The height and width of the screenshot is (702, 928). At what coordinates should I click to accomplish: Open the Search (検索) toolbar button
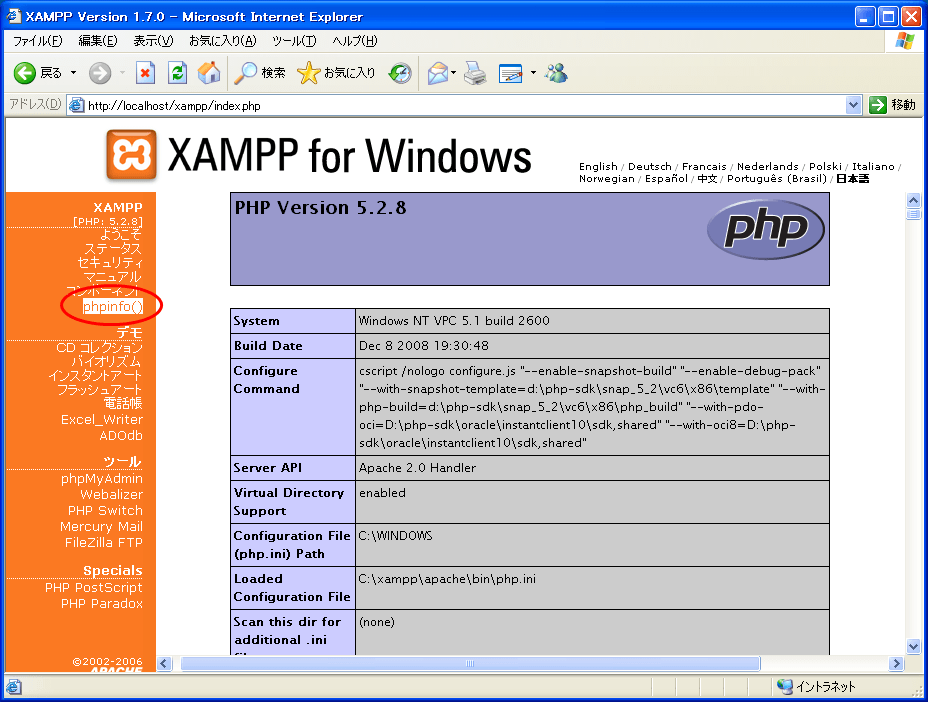[x=260, y=73]
